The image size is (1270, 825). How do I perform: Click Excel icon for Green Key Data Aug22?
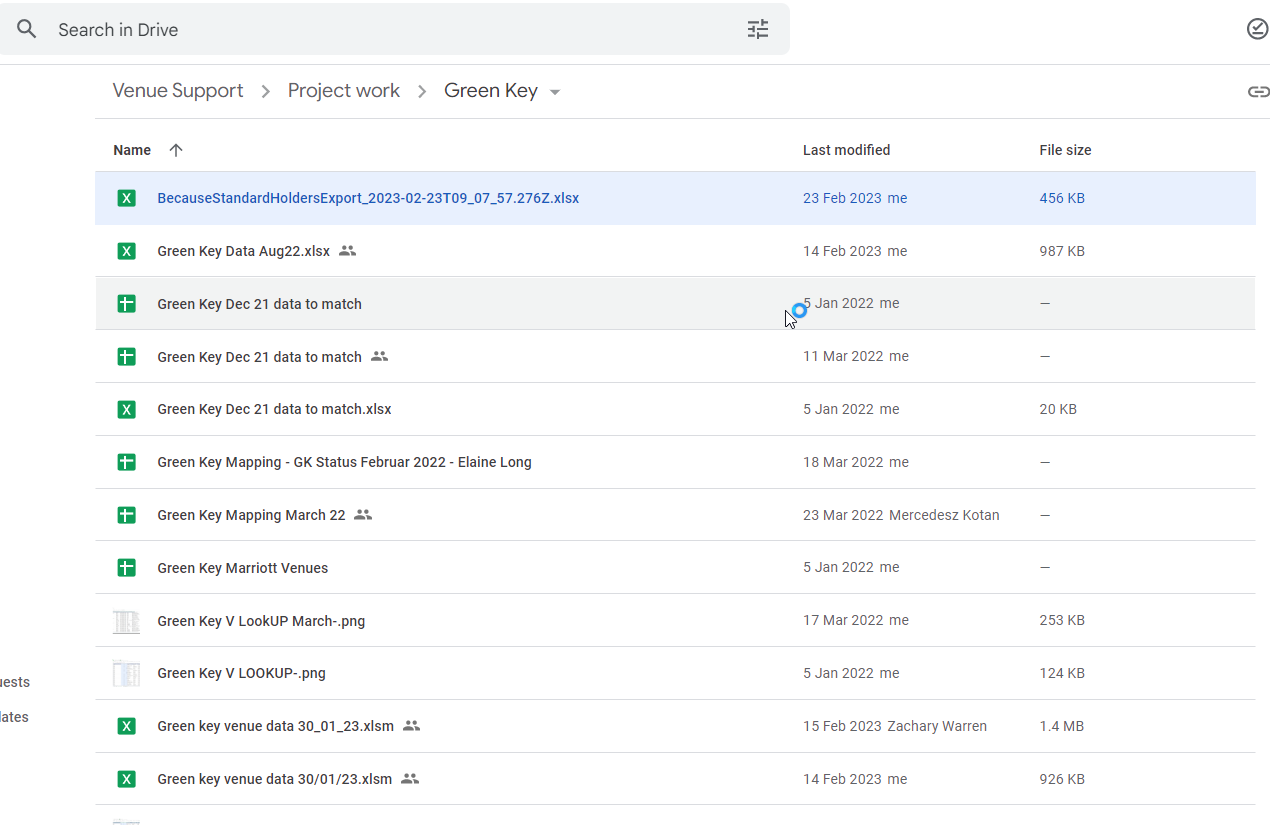(x=126, y=251)
